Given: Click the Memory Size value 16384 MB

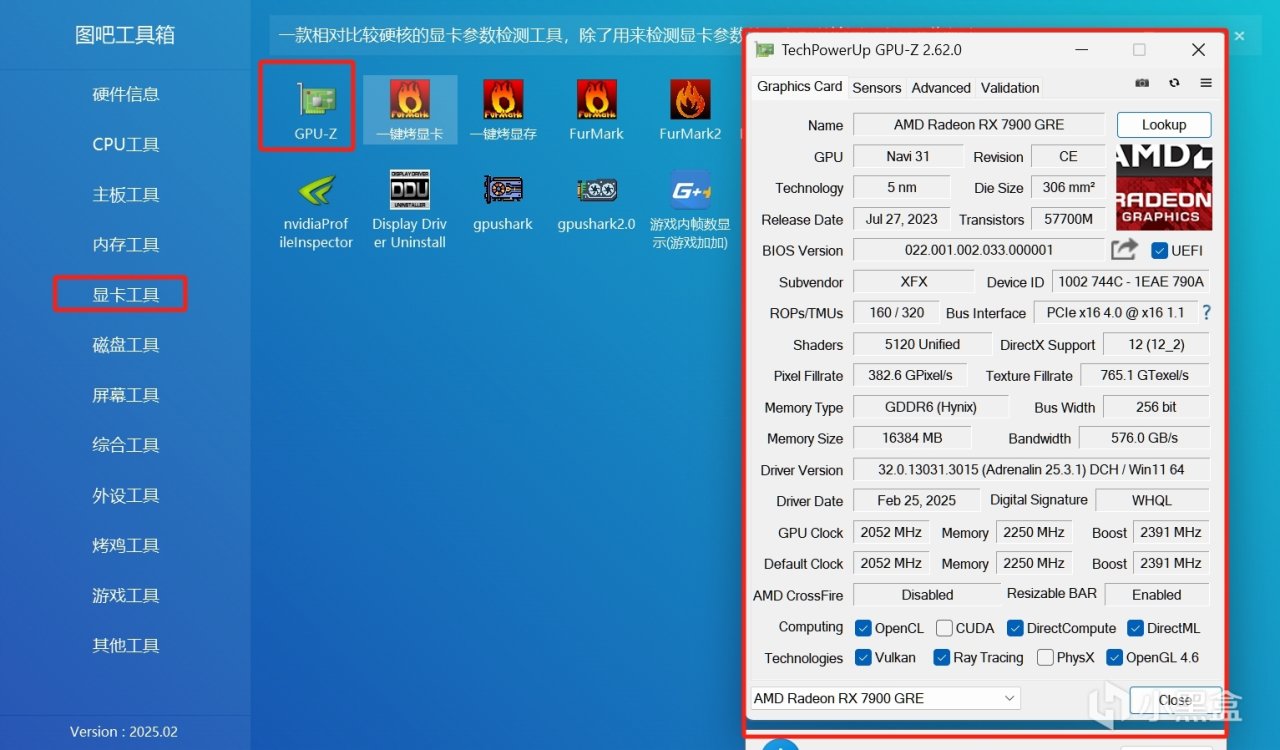Looking at the screenshot, I should [912, 438].
